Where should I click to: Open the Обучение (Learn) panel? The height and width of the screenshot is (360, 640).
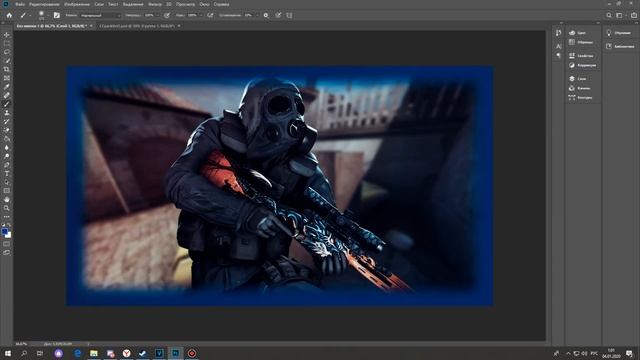tap(619, 33)
